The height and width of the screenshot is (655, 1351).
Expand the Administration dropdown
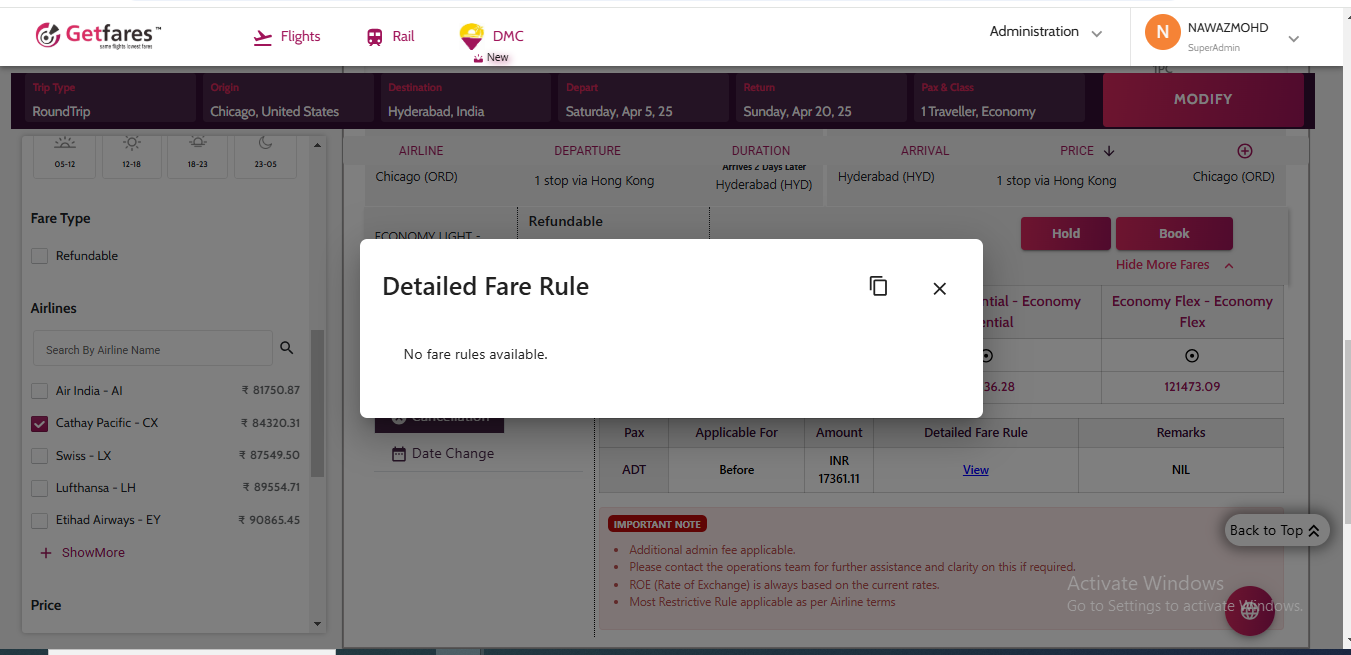1045,32
